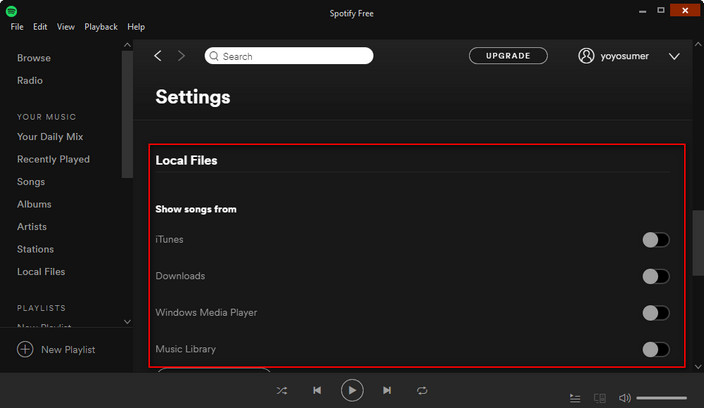Maximize the Spotify window

tap(660, 10)
